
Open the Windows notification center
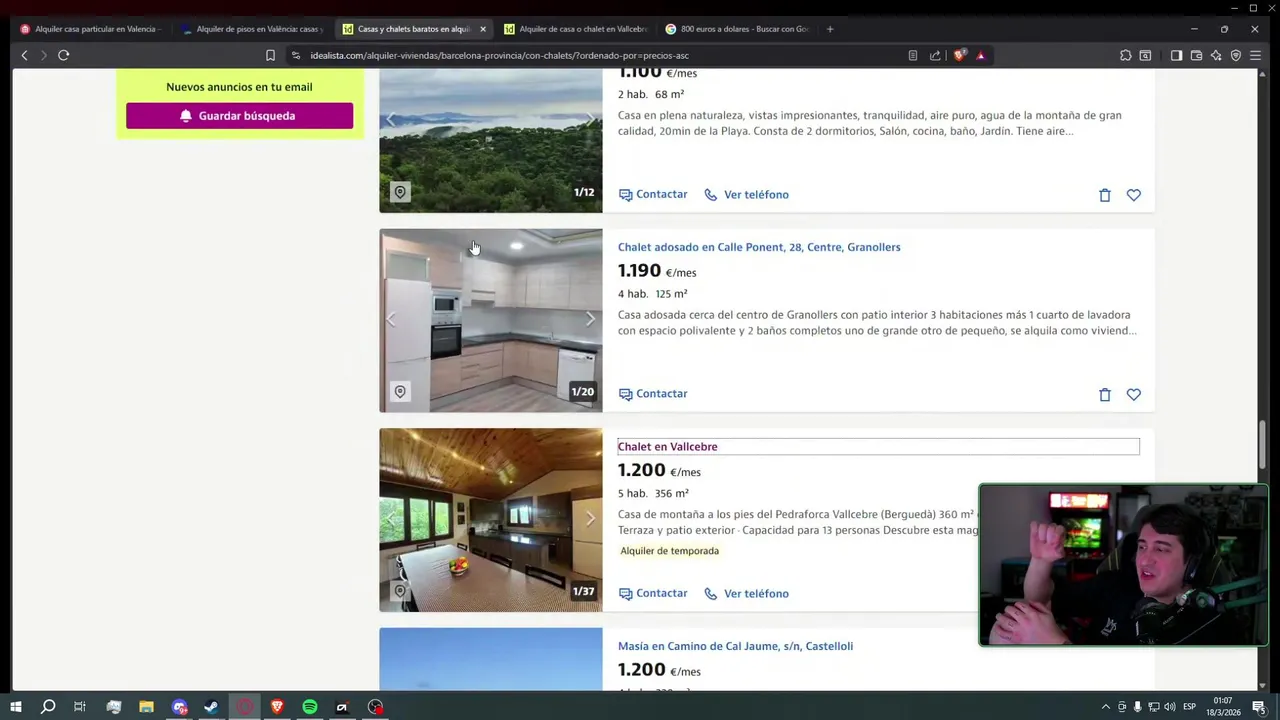[x=1259, y=707]
